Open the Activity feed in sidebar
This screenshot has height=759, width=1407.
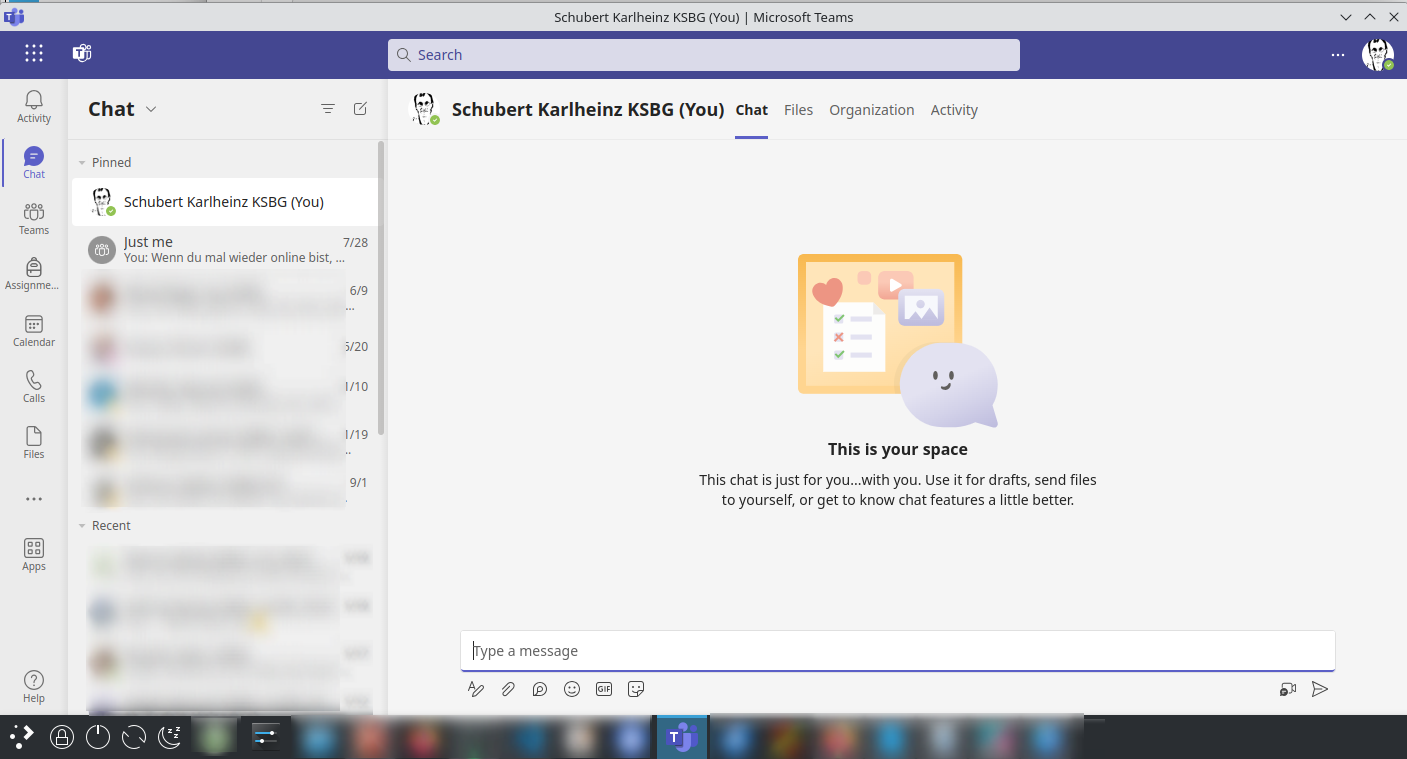click(34, 106)
